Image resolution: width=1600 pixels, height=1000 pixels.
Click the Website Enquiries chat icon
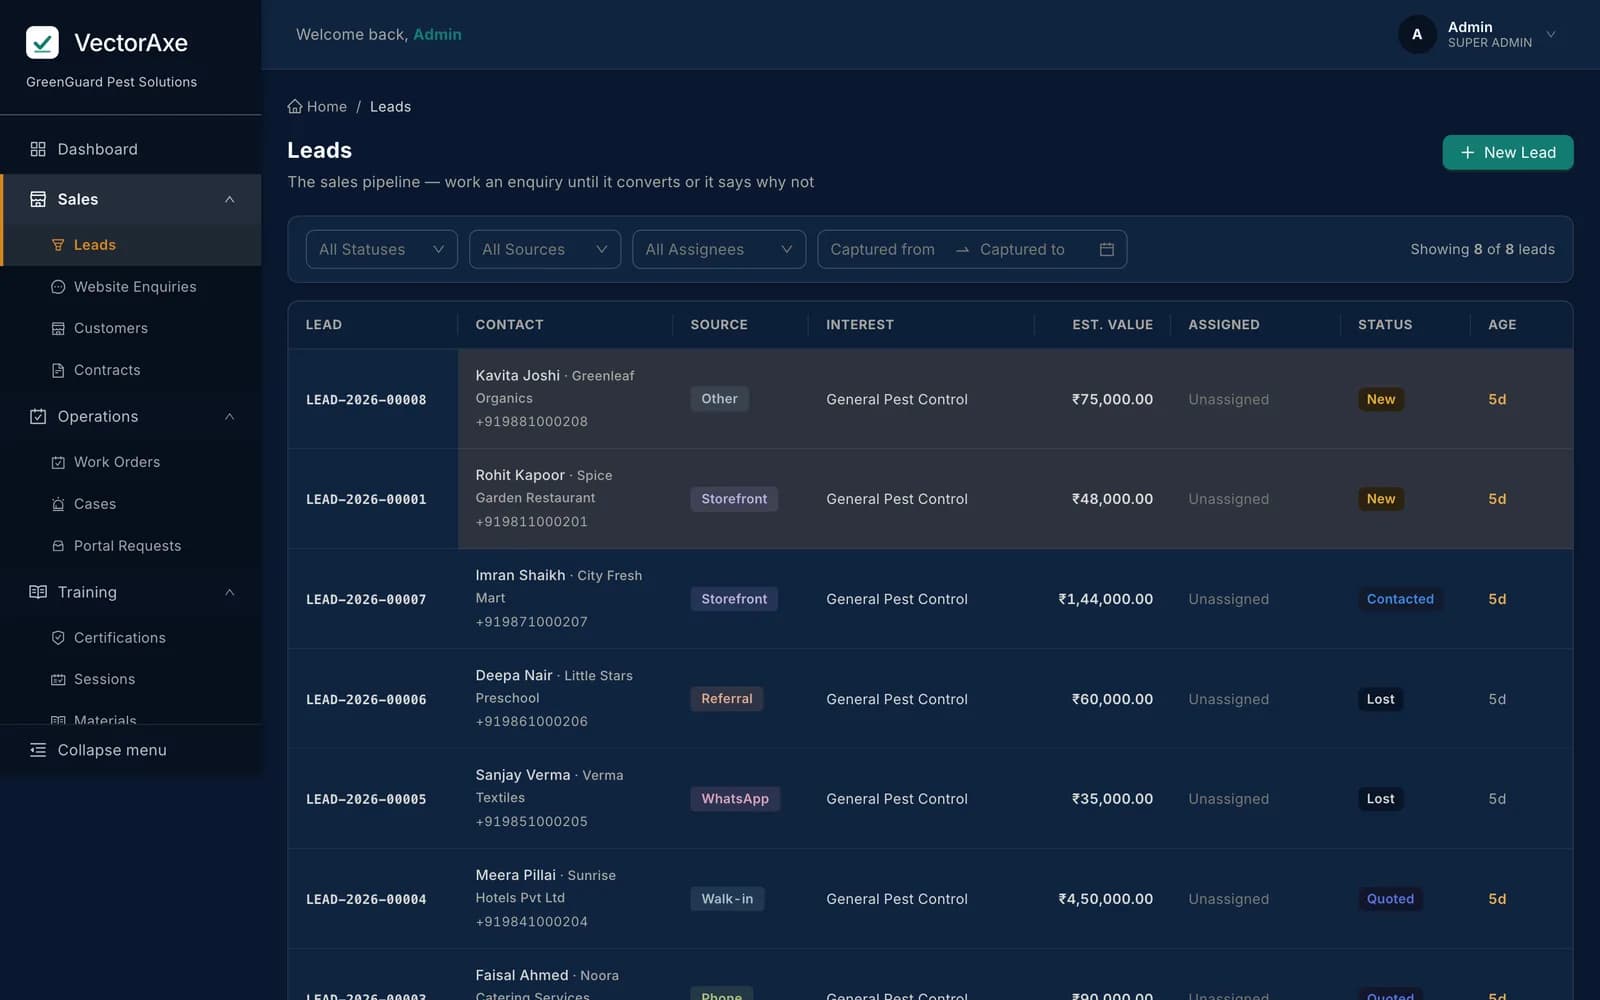(58, 287)
